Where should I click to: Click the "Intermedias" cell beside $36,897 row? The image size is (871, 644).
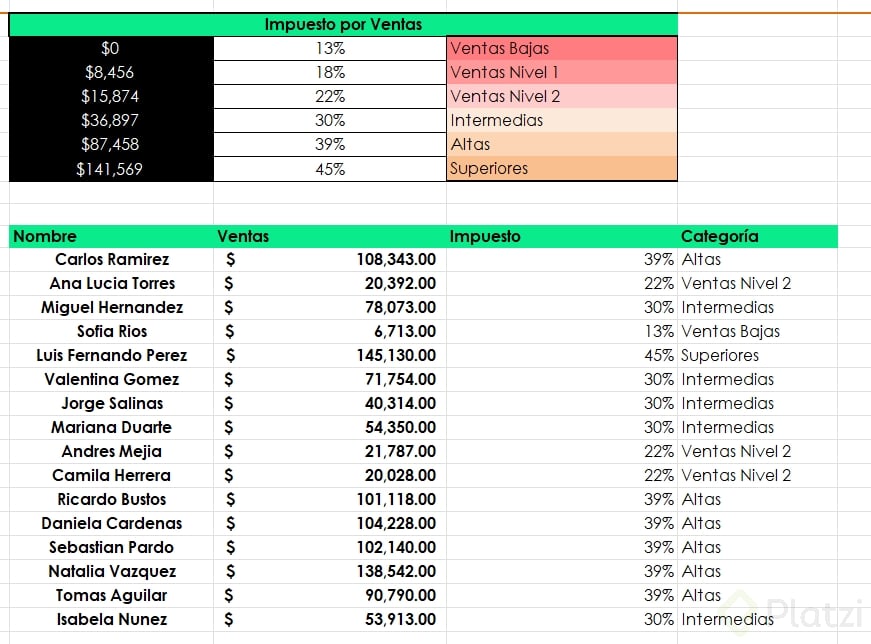pos(561,120)
